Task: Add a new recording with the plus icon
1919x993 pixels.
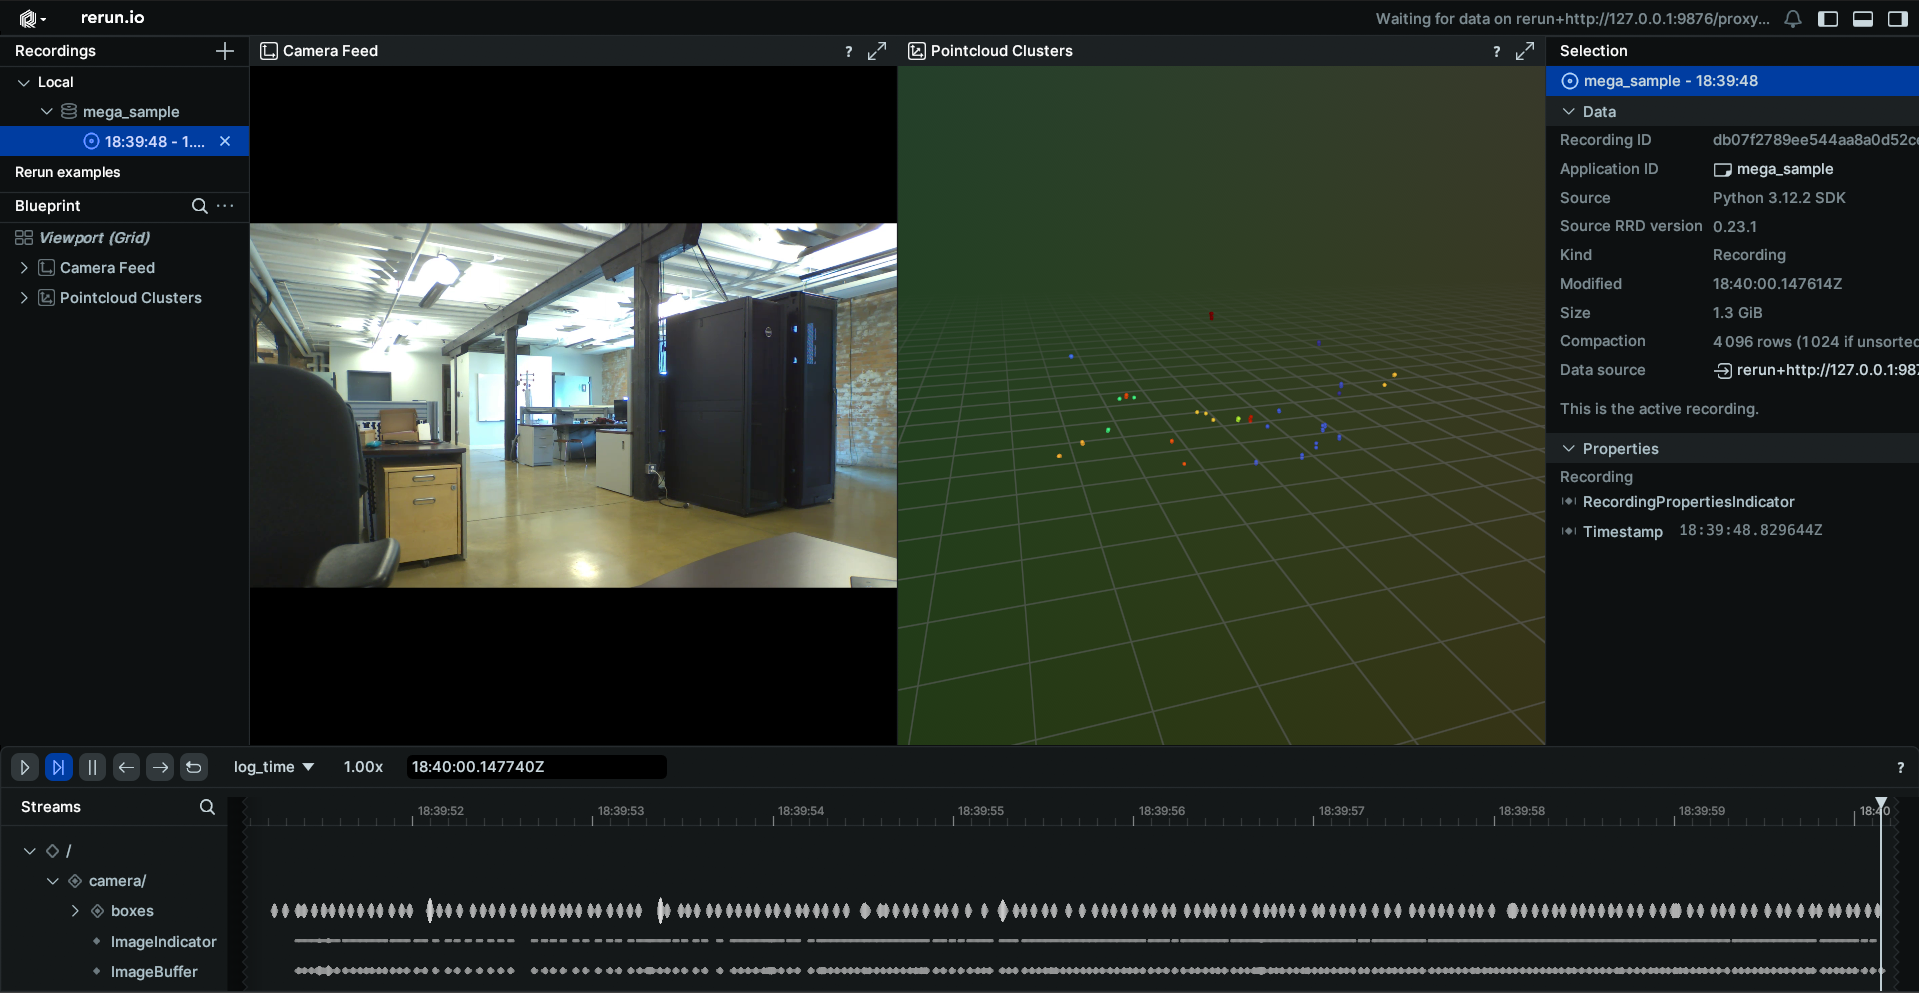Action: point(225,51)
